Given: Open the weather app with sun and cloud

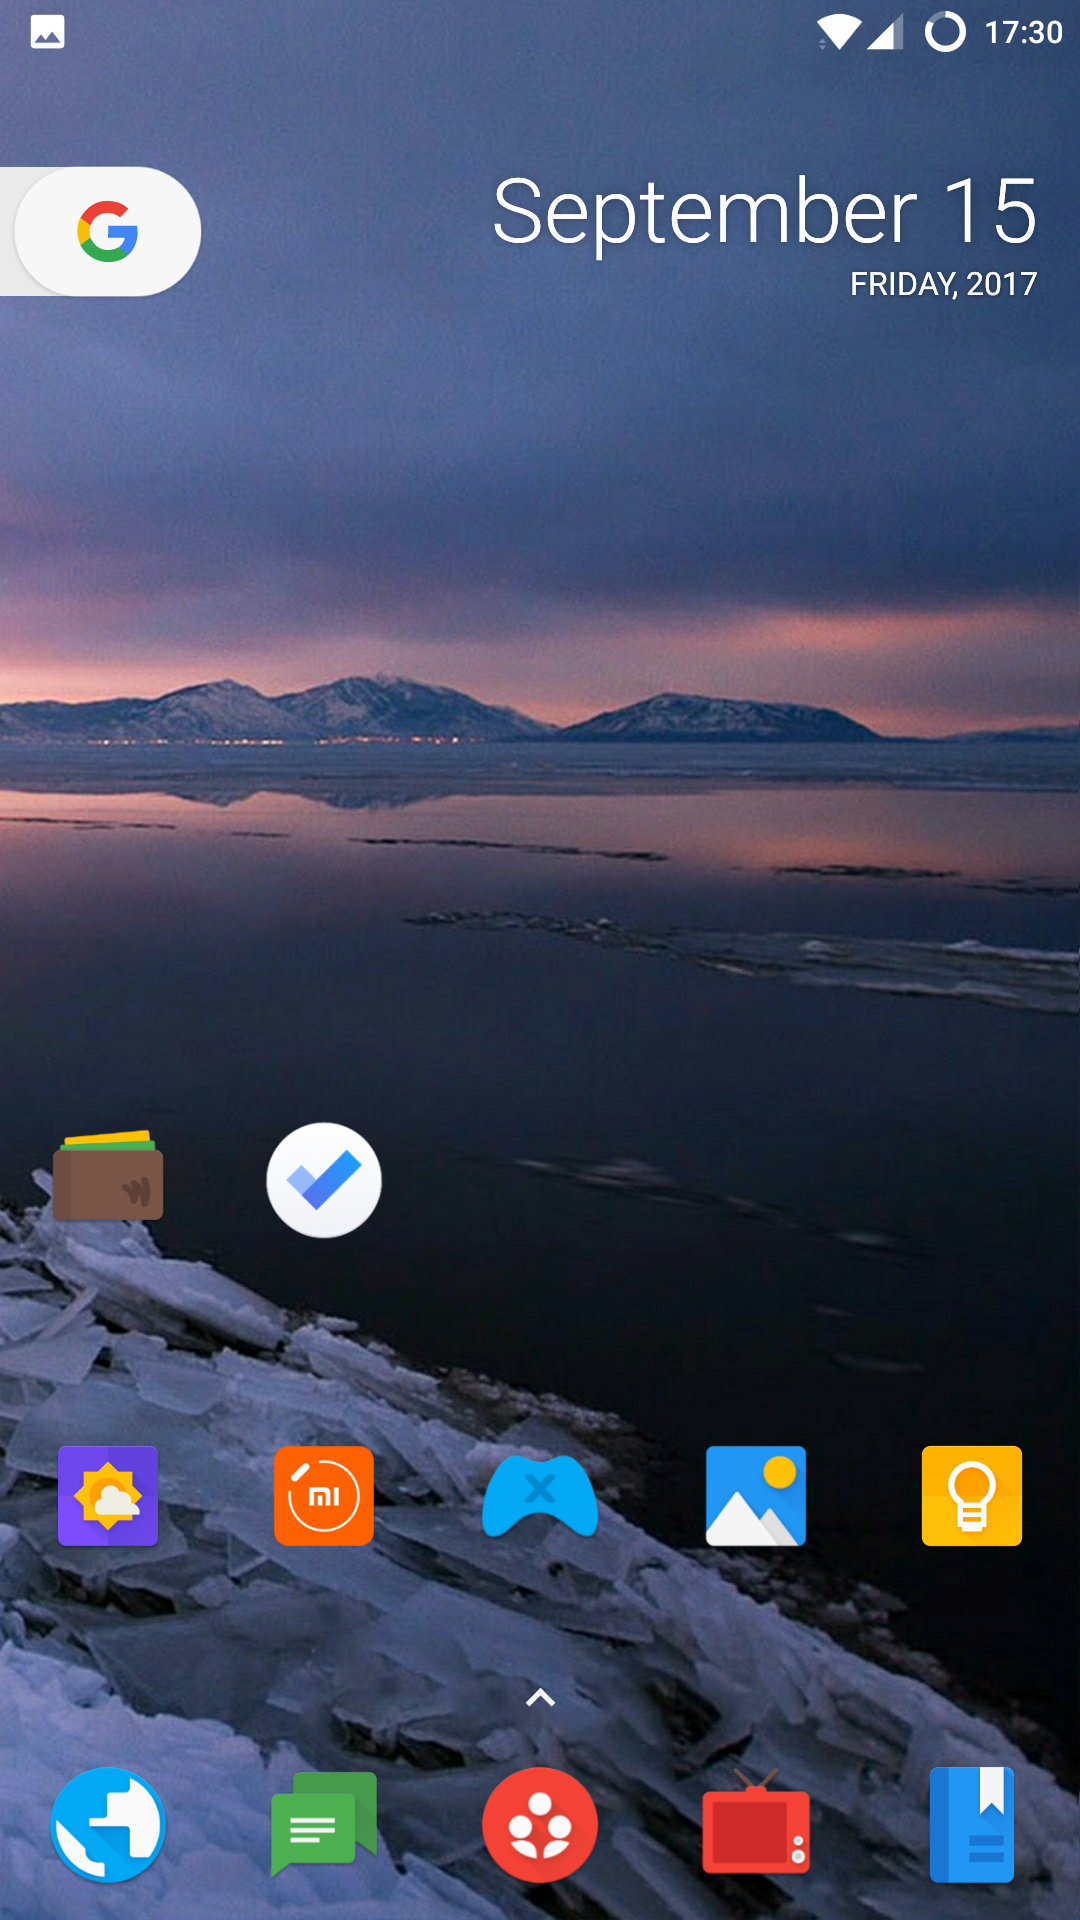Looking at the screenshot, I should pyautogui.click(x=108, y=1496).
